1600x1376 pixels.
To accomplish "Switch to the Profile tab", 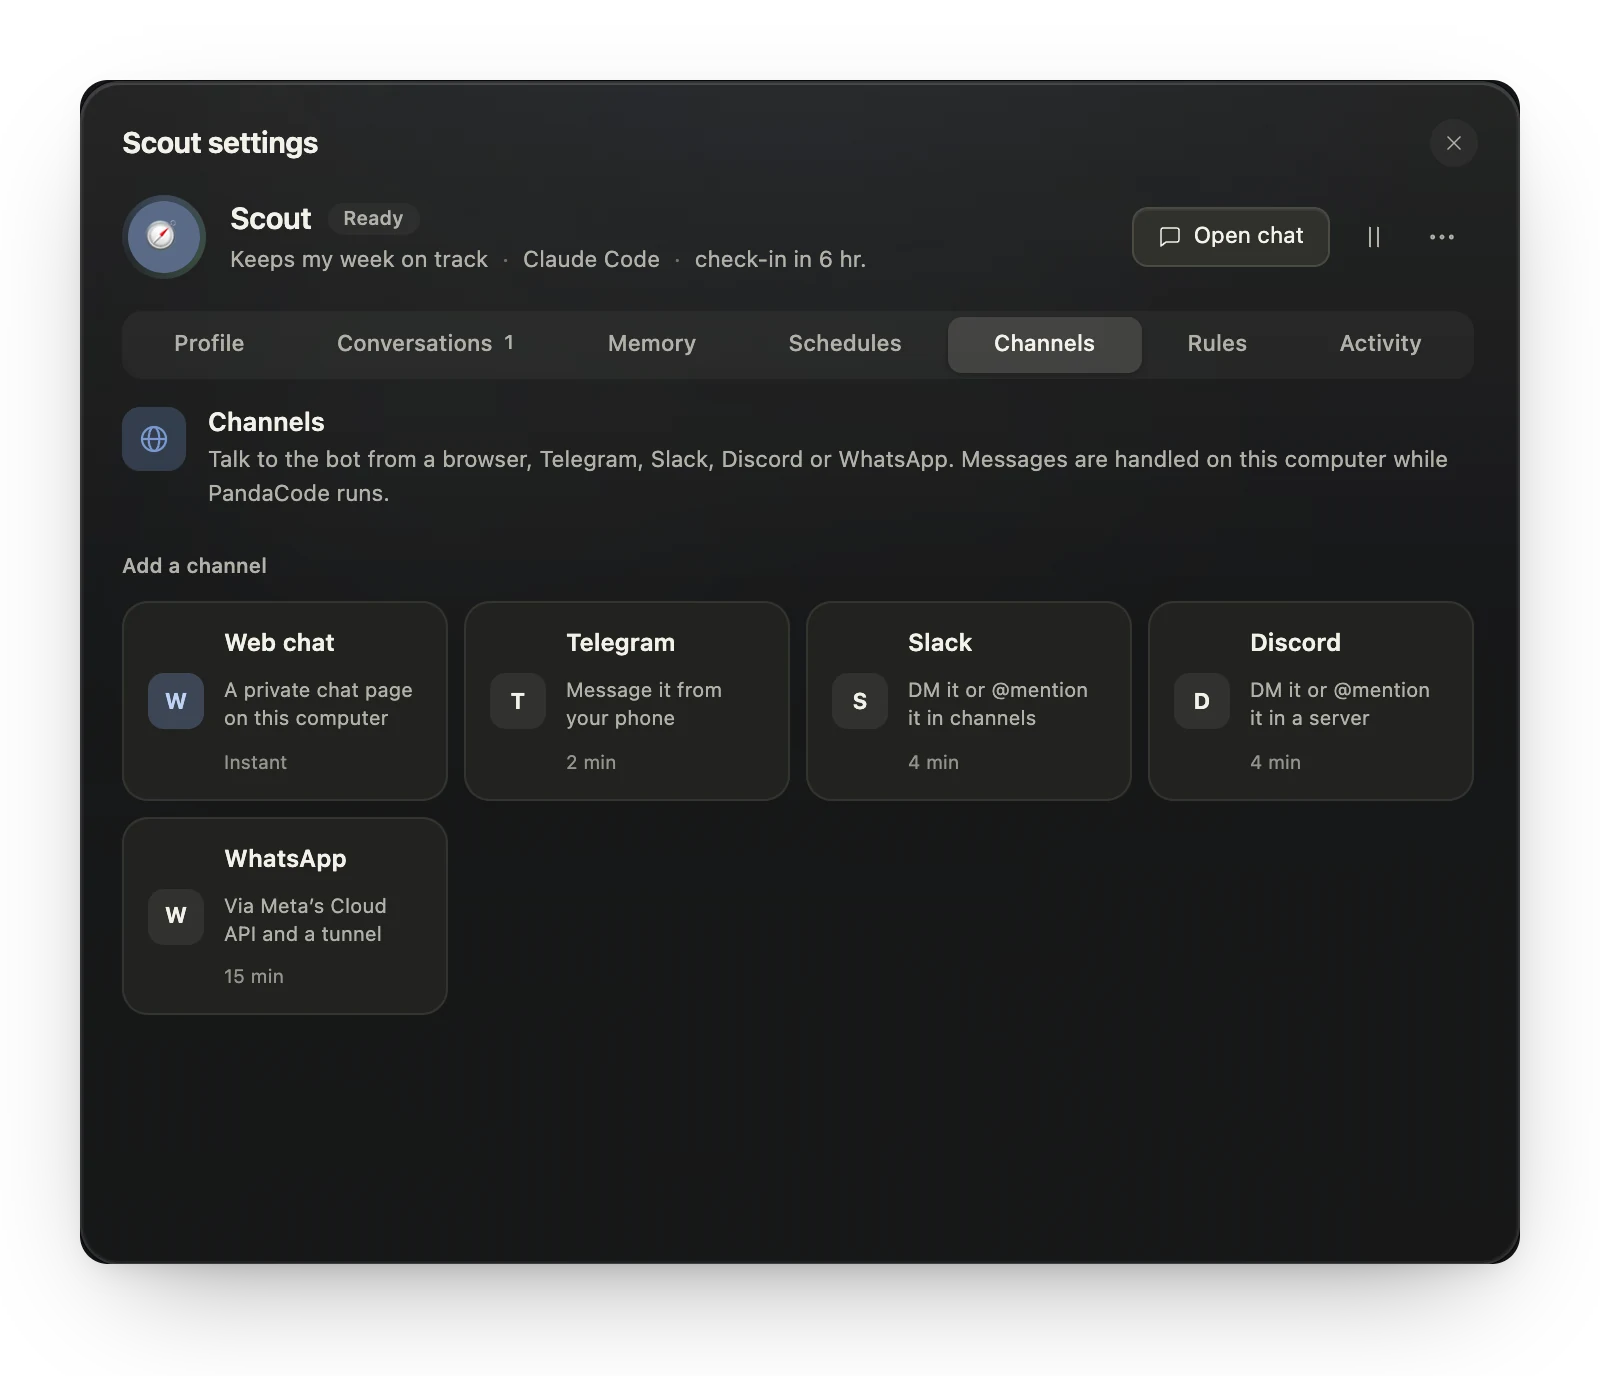I will point(209,344).
